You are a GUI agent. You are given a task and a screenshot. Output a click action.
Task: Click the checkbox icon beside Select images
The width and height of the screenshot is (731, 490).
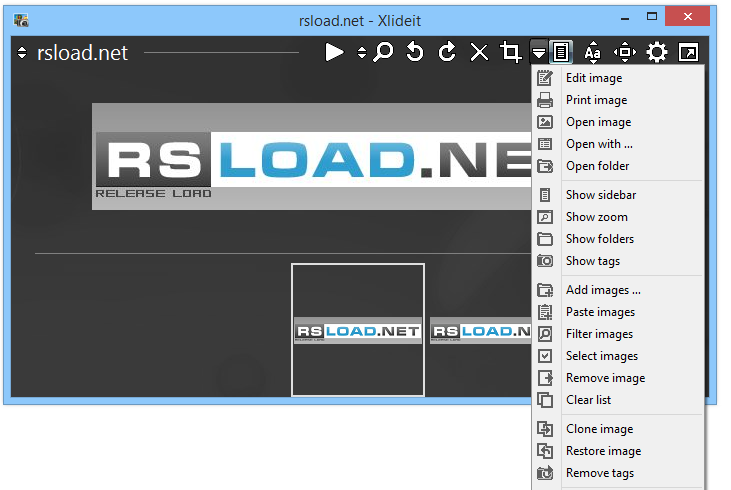coord(545,356)
